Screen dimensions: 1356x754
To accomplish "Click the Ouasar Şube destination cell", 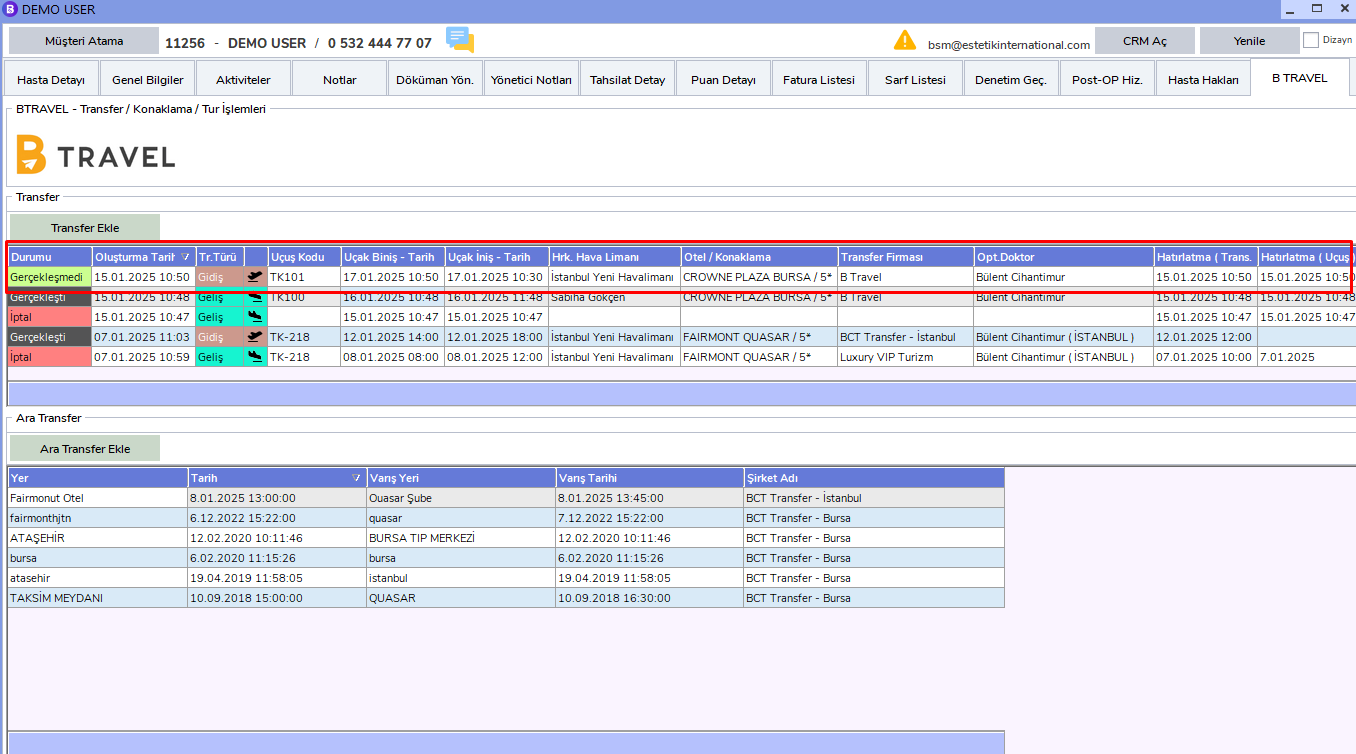I will pos(461,498).
